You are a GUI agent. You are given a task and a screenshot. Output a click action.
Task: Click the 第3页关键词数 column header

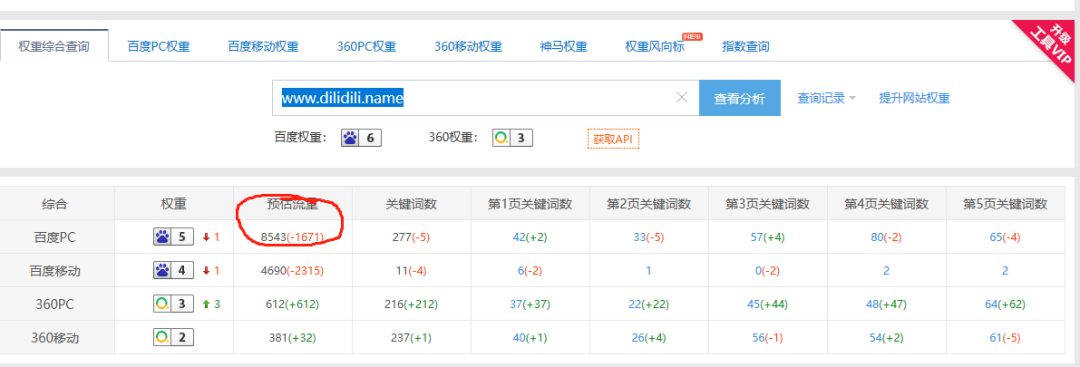pos(767,205)
